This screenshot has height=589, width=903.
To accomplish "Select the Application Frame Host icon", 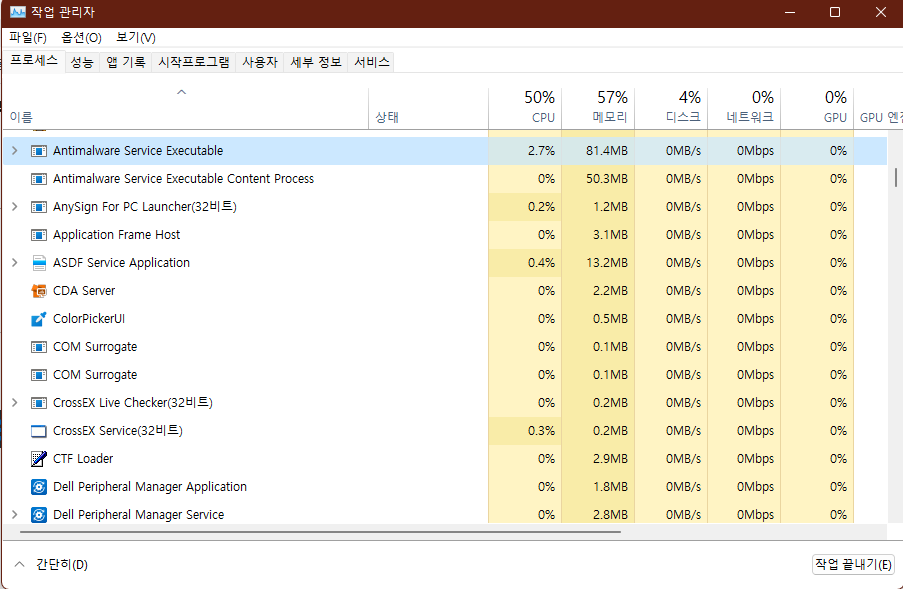I will point(38,234).
